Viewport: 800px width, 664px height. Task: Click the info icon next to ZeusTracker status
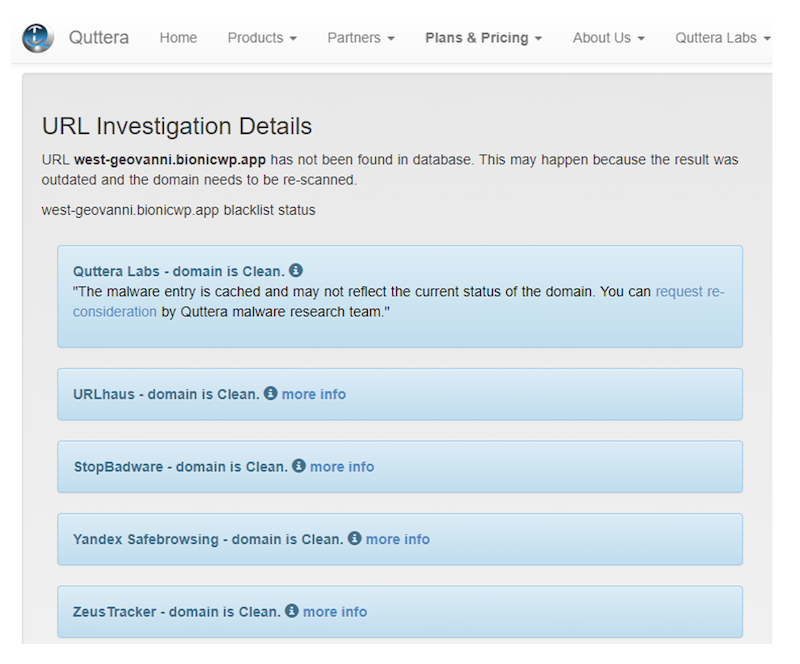click(x=291, y=611)
